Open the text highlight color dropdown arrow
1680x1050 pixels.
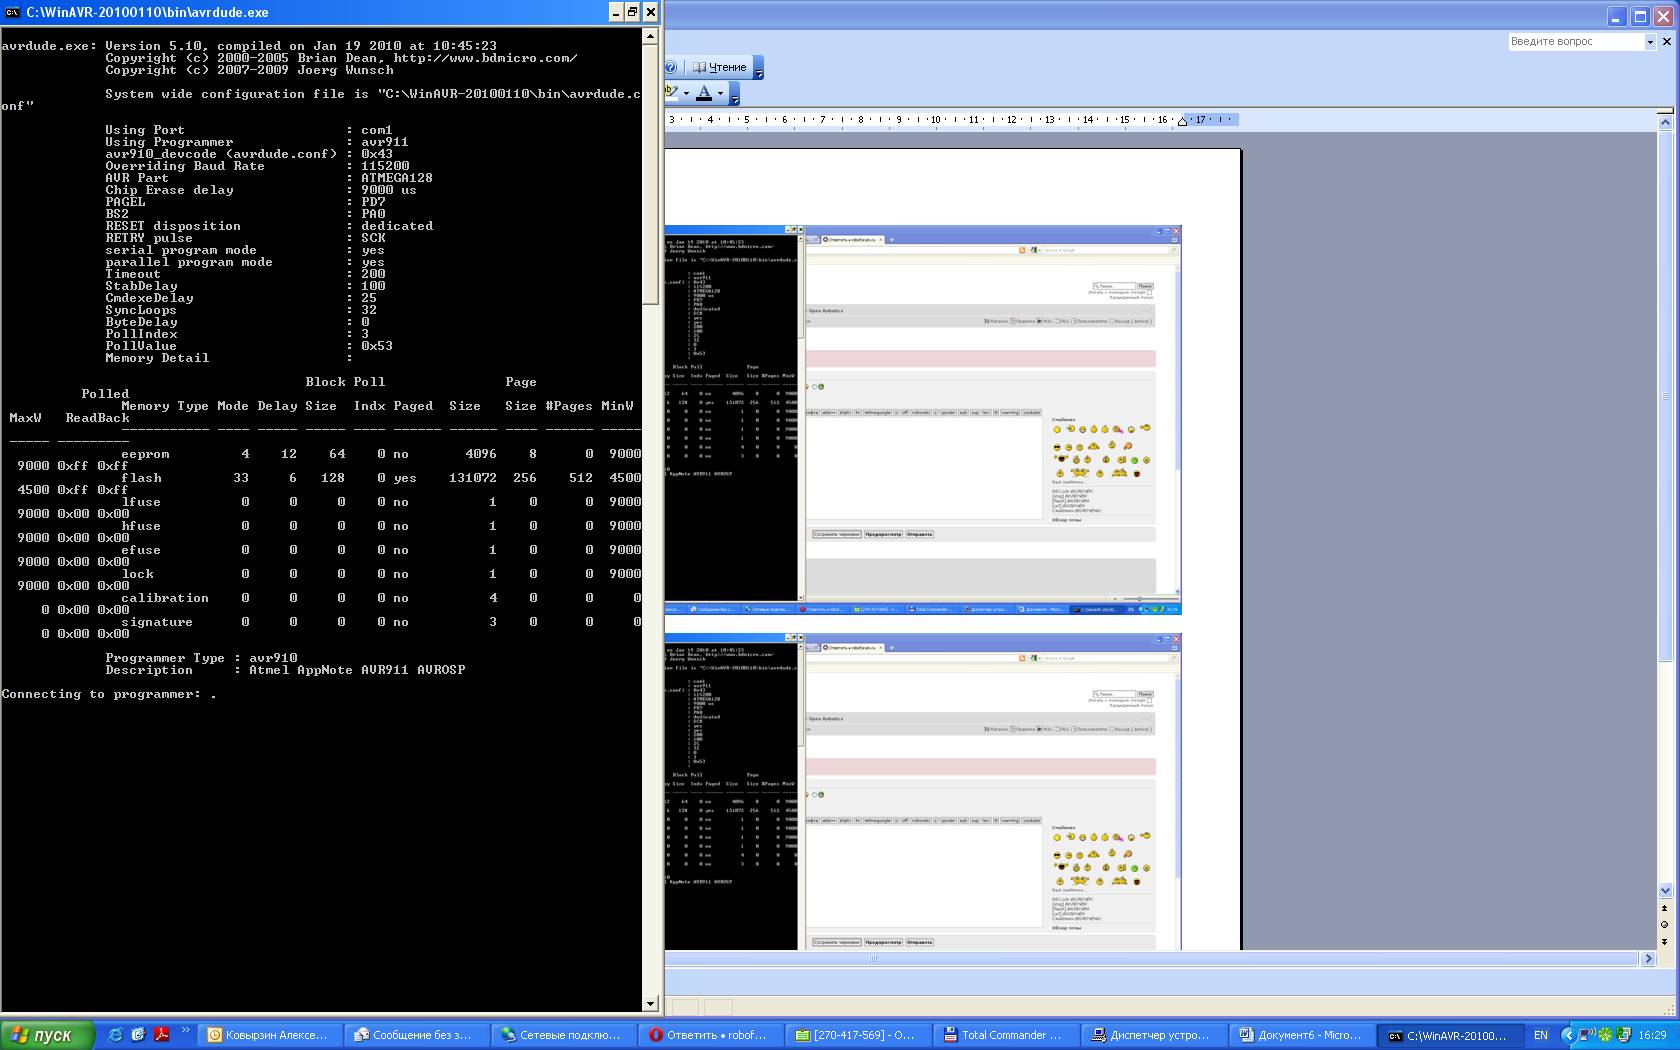[686, 93]
